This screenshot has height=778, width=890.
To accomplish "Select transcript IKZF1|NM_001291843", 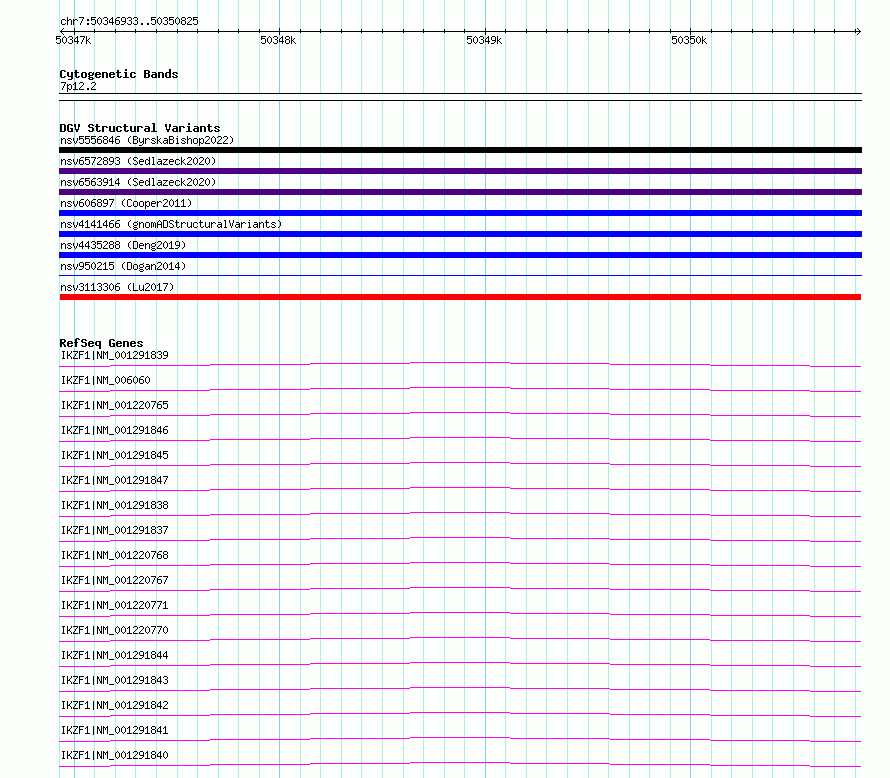I will (x=115, y=680).
